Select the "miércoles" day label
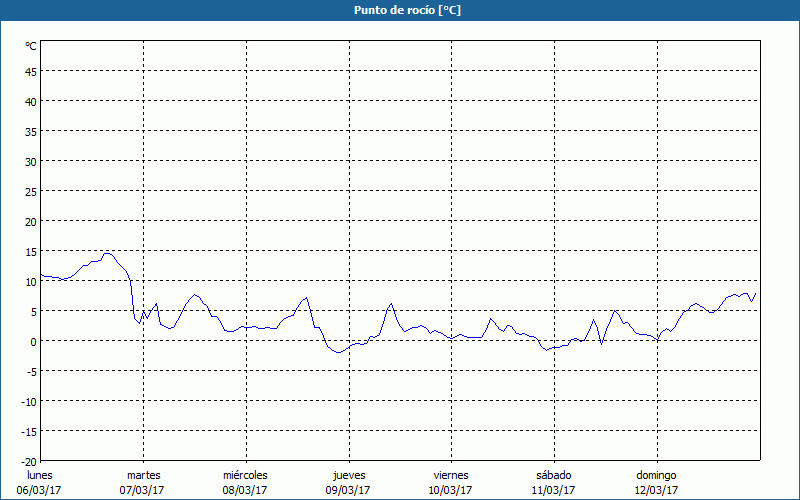The image size is (800, 500). (245, 475)
